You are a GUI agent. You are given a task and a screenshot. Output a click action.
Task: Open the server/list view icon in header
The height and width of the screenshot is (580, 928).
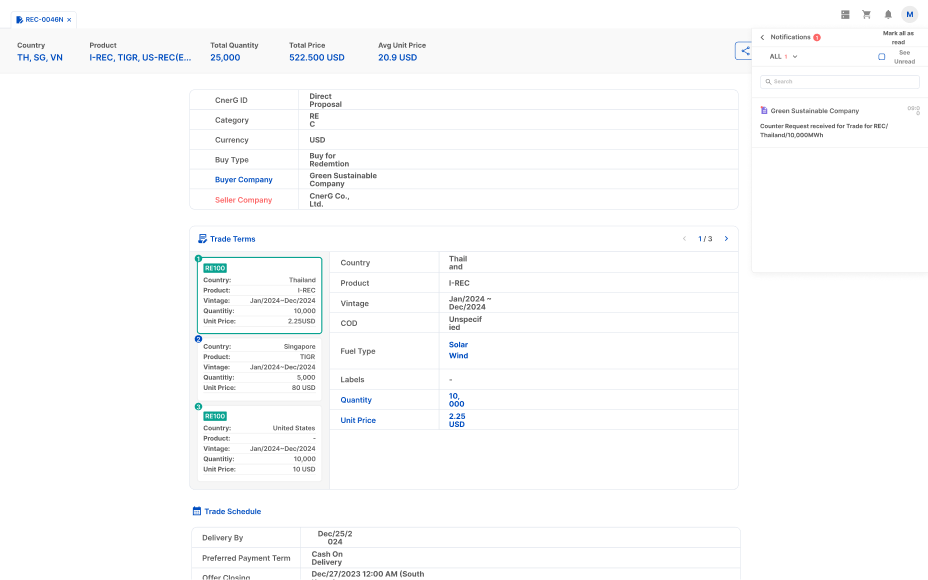(845, 15)
